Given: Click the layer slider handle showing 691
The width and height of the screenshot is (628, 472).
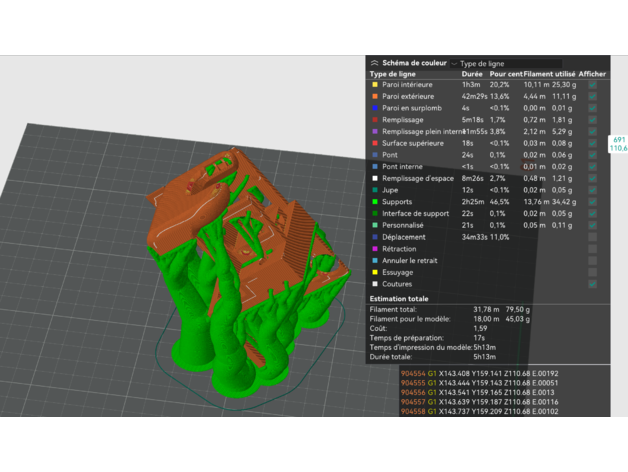Looking at the screenshot, I should click(x=618, y=143).
